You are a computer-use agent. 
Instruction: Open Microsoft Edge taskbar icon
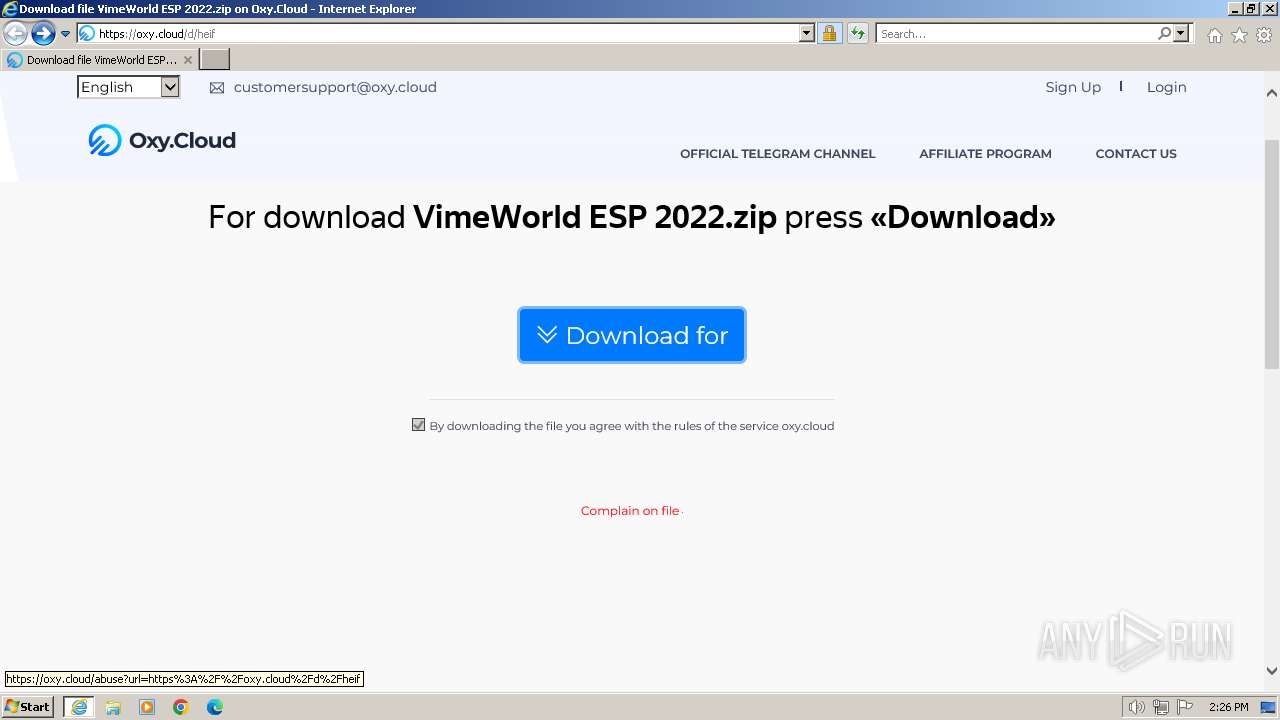pos(215,707)
